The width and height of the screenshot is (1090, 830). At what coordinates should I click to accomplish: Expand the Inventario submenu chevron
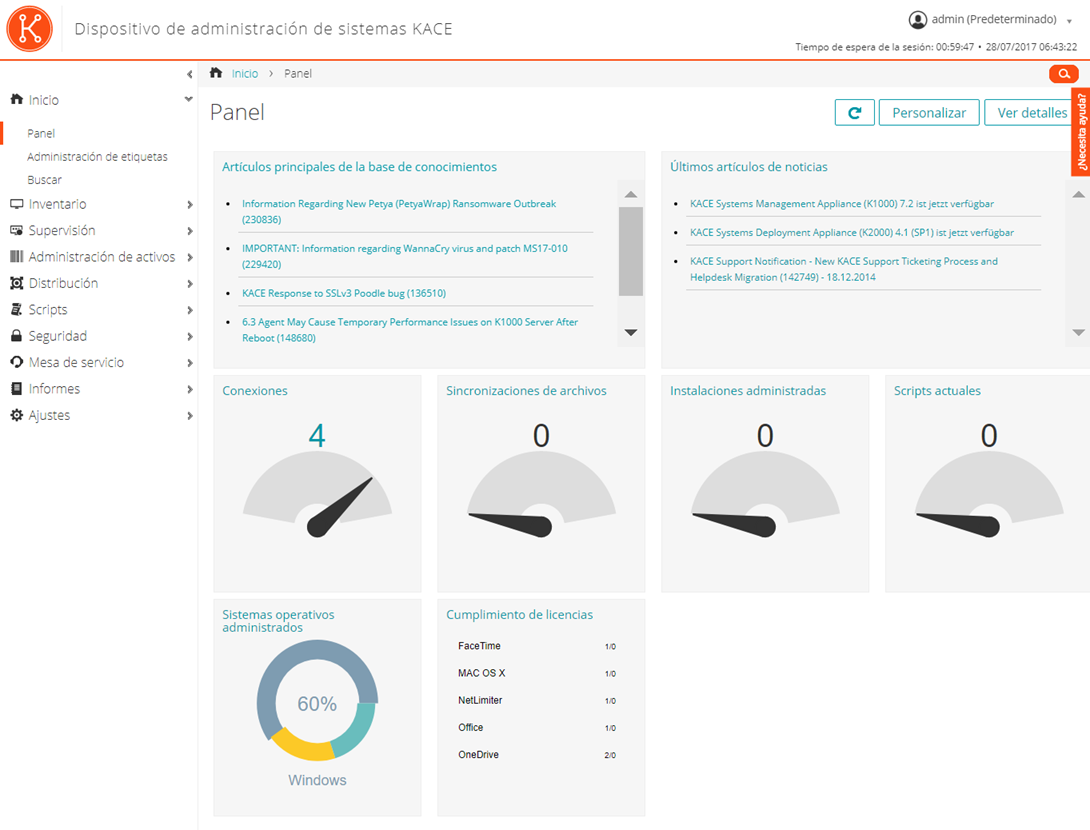click(x=190, y=204)
